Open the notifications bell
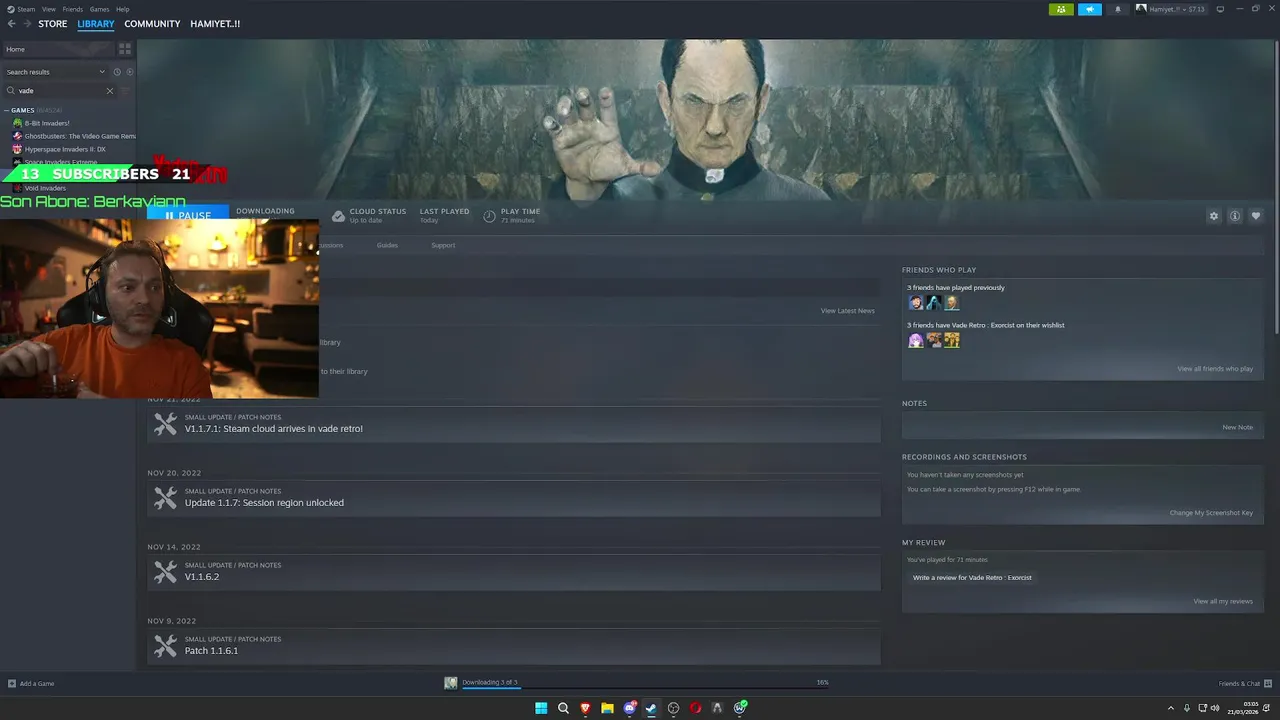Image resolution: width=1280 pixels, height=720 pixels. click(x=1118, y=9)
